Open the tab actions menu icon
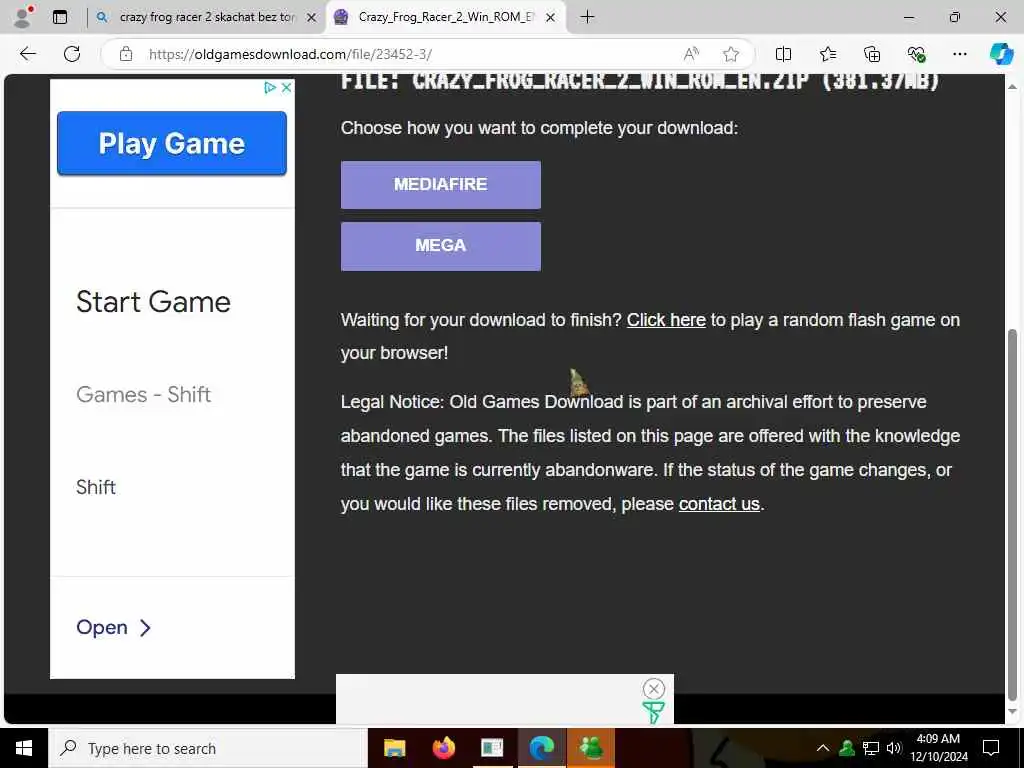This screenshot has height=768, width=1024. click(x=60, y=18)
